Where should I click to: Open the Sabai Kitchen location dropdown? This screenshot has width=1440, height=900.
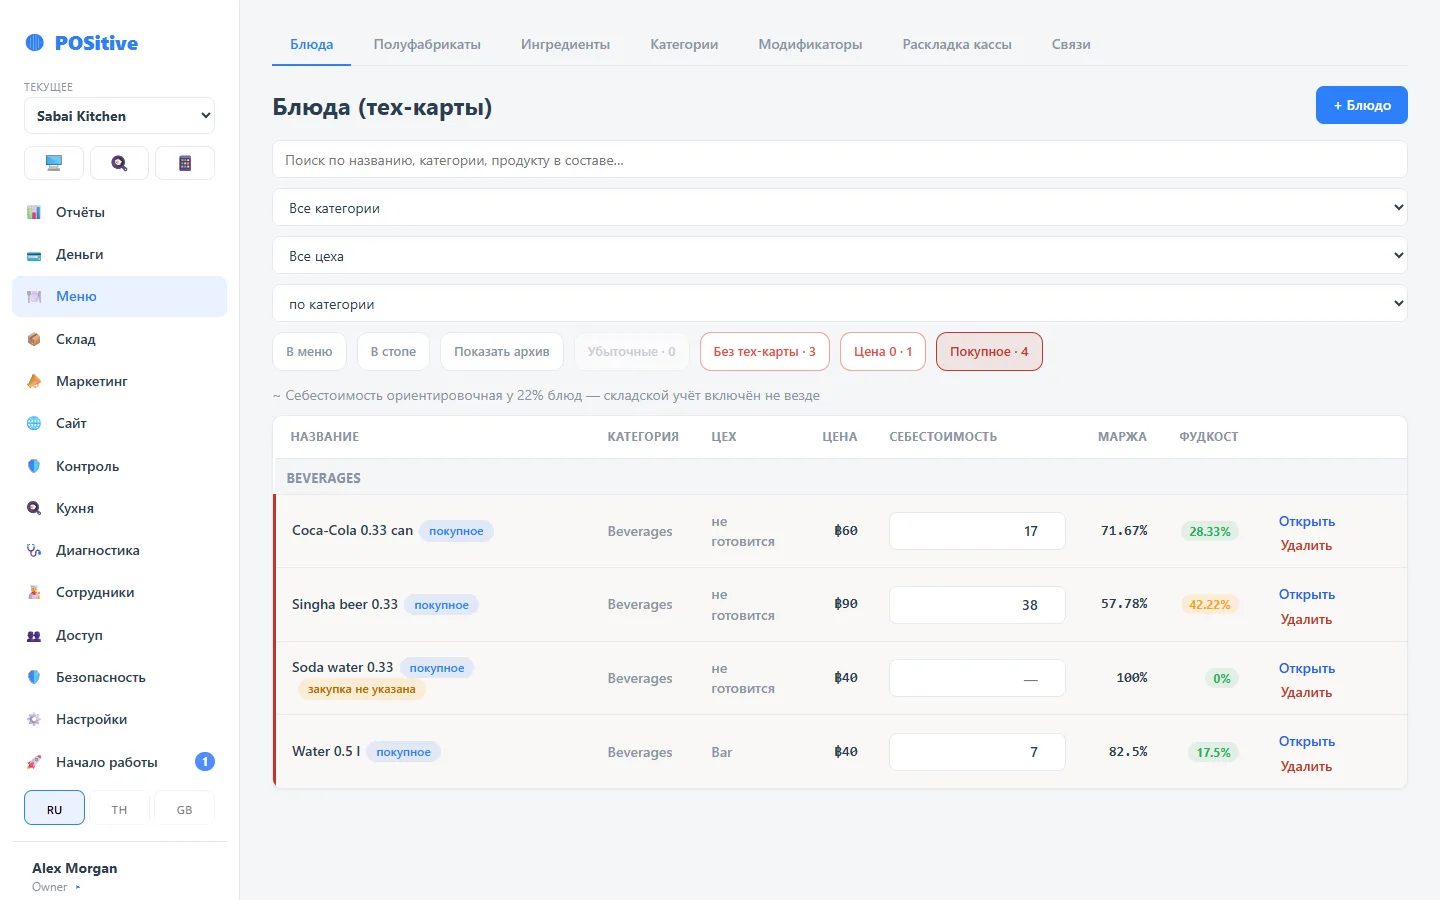(119, 116)
